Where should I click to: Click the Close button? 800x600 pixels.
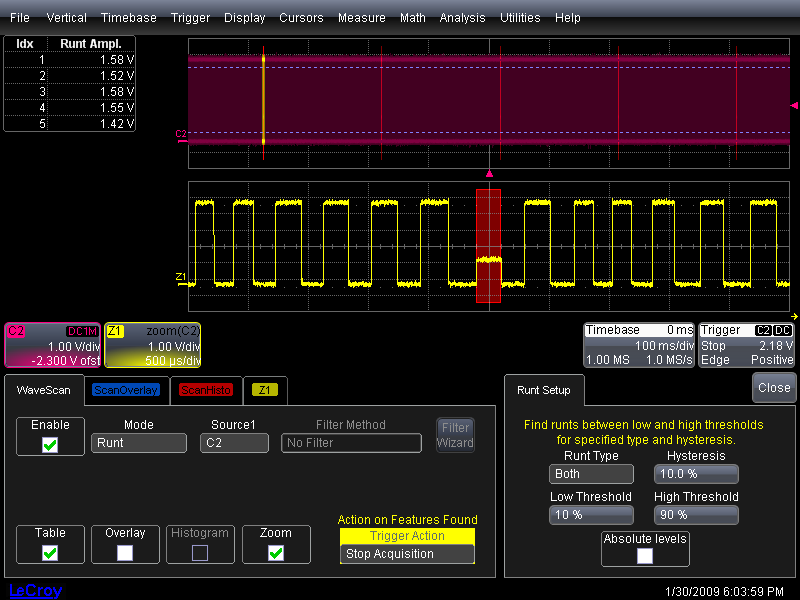(773, 387)
